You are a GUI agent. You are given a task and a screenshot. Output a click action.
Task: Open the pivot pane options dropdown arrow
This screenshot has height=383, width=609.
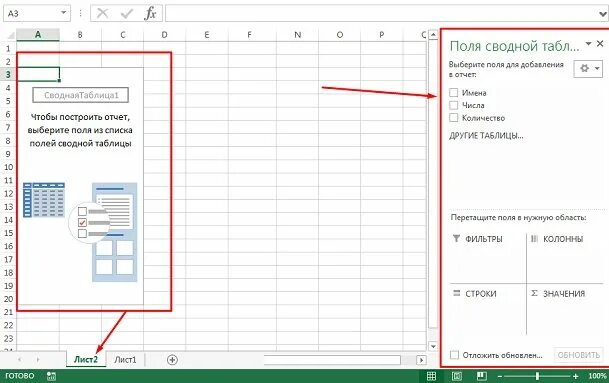coord(589,44)
